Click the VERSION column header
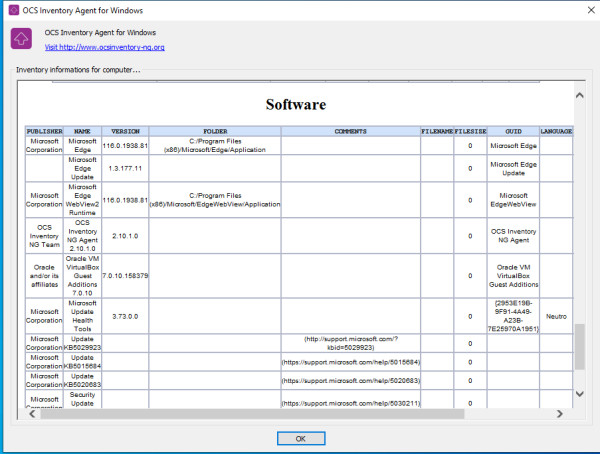Screen dimensions: 600x454 [125, 131]
